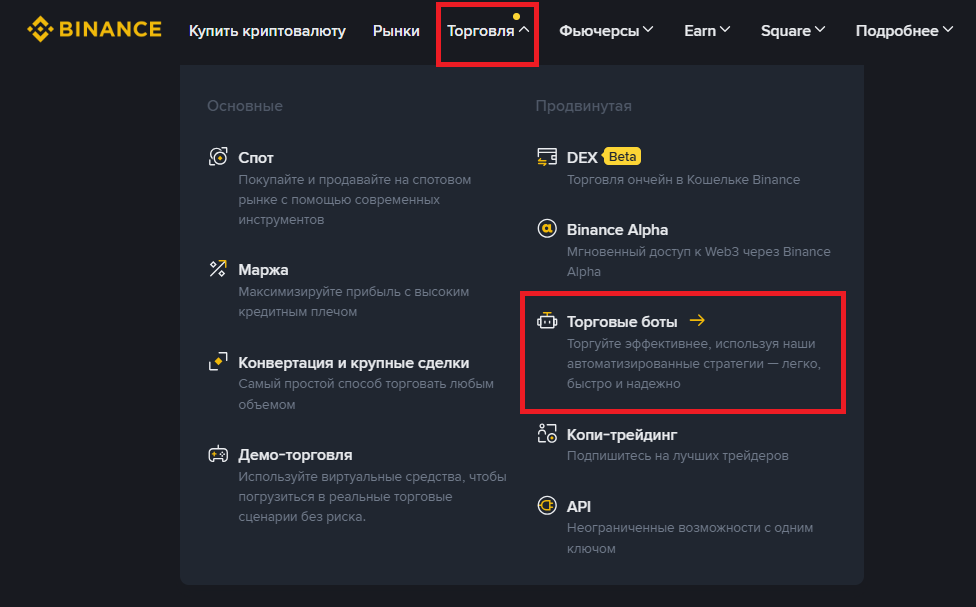This screenshot has width=976, height=607.
Task: Click the Binance Alpha icon
Action: 547,229
